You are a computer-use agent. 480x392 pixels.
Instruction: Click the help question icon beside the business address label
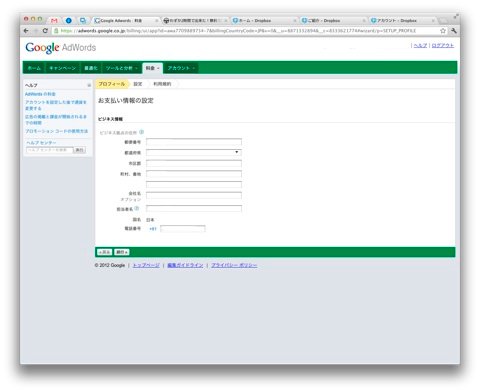pyautogui.click(x=141, y=132)
